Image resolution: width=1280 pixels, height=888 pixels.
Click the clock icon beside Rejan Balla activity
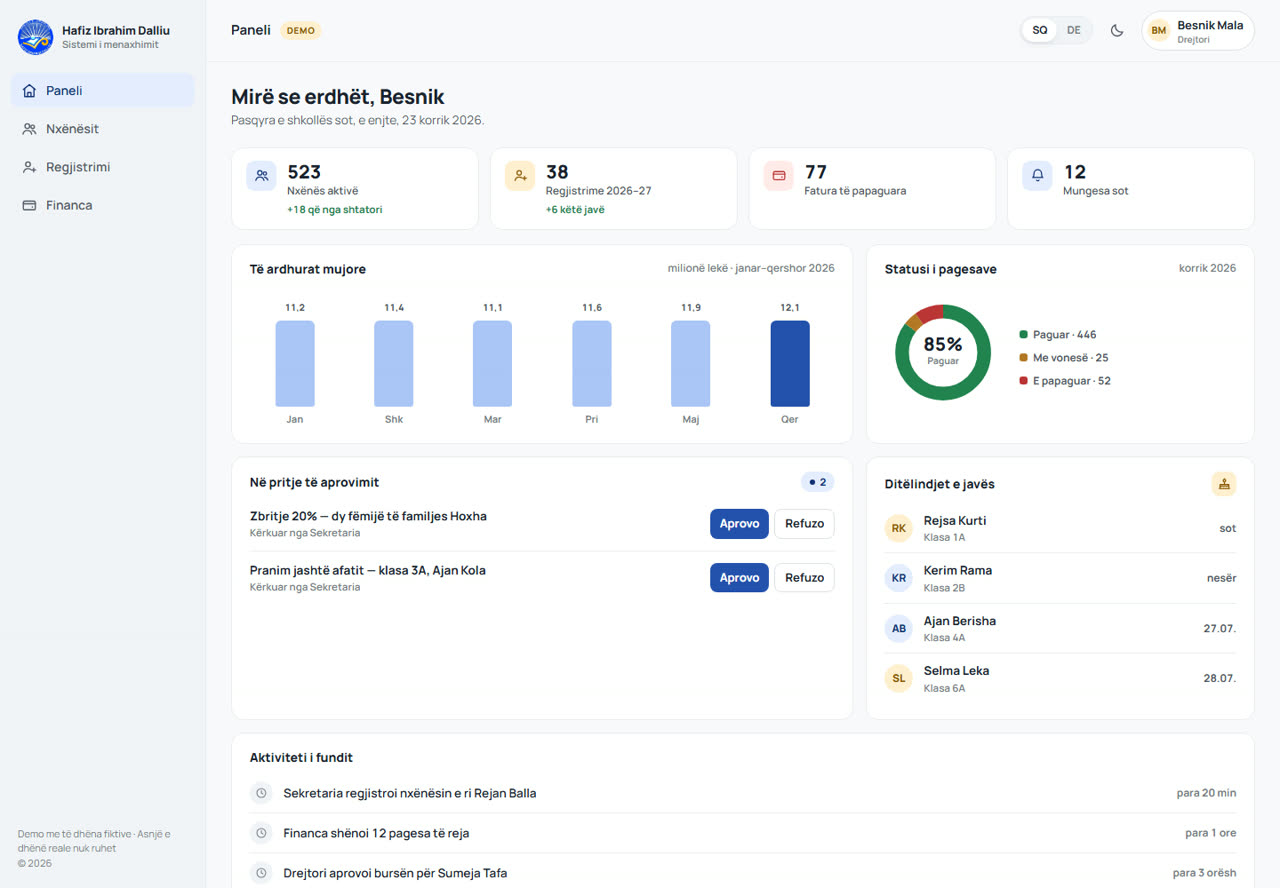261,793
